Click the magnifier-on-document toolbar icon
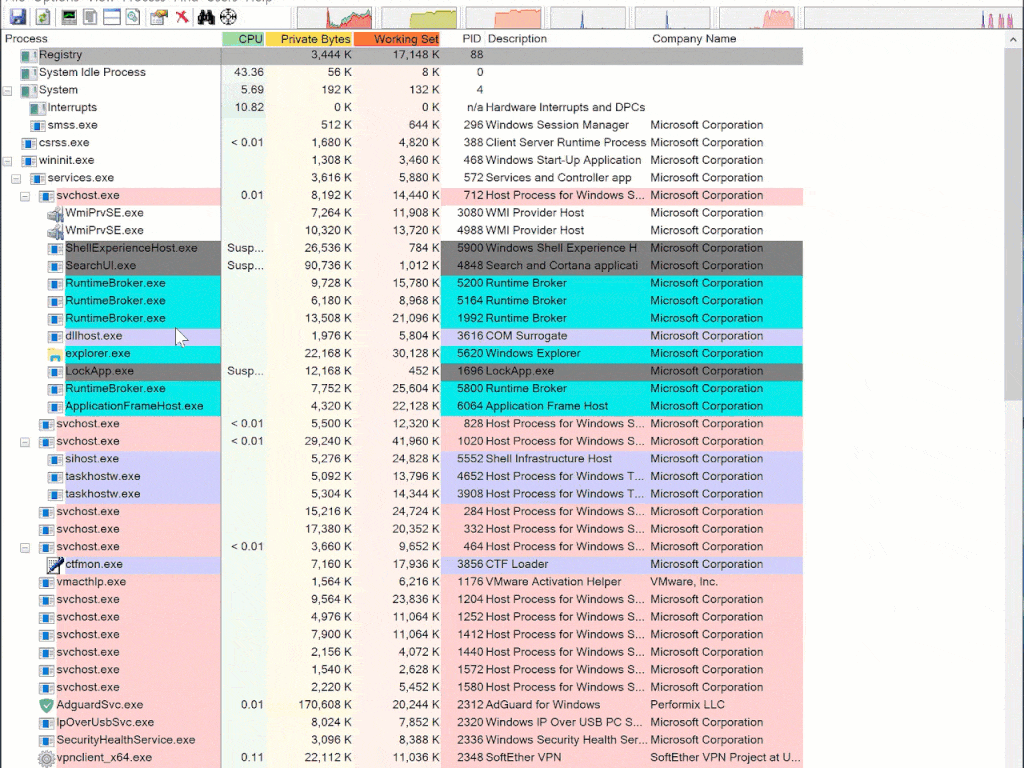The width and height of the screenshot is (1024, 768). 133,16
